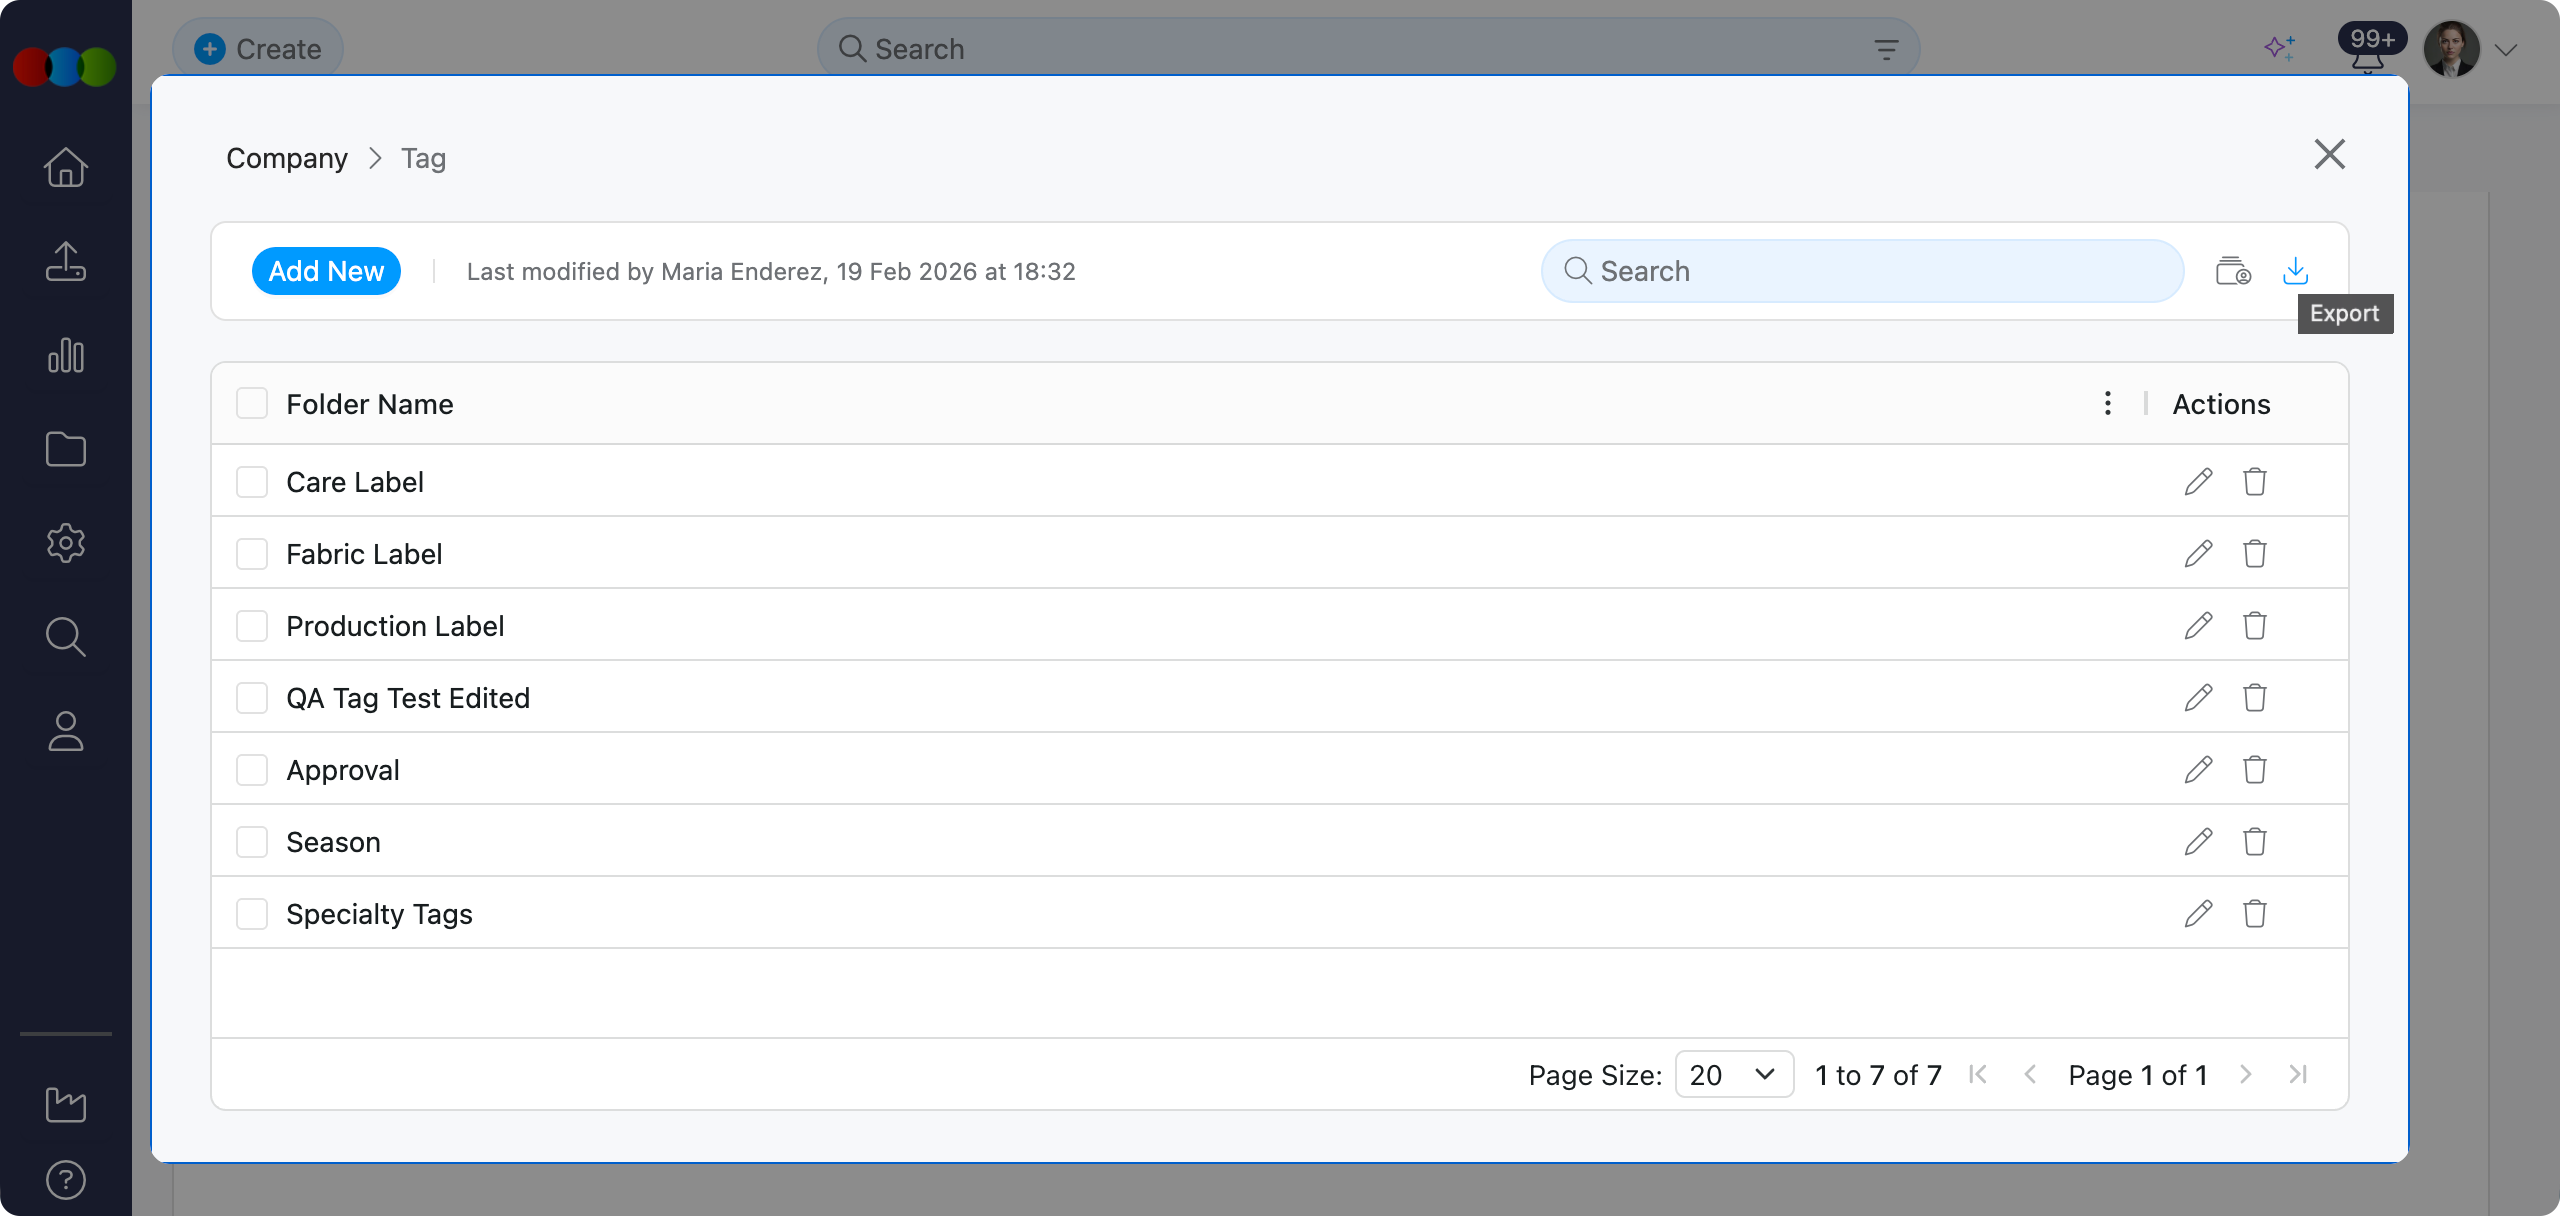Click the Create button
The image size is (2560, 1216).
click(259, 49)
